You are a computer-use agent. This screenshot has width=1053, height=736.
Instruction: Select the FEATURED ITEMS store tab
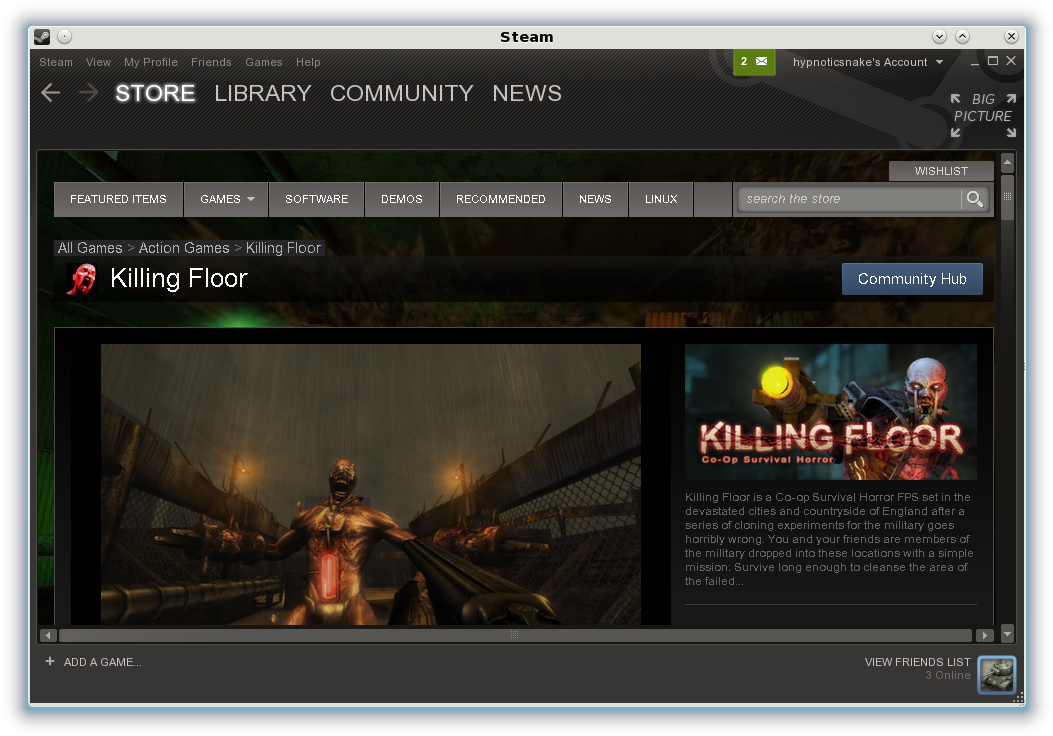point(118,199)
